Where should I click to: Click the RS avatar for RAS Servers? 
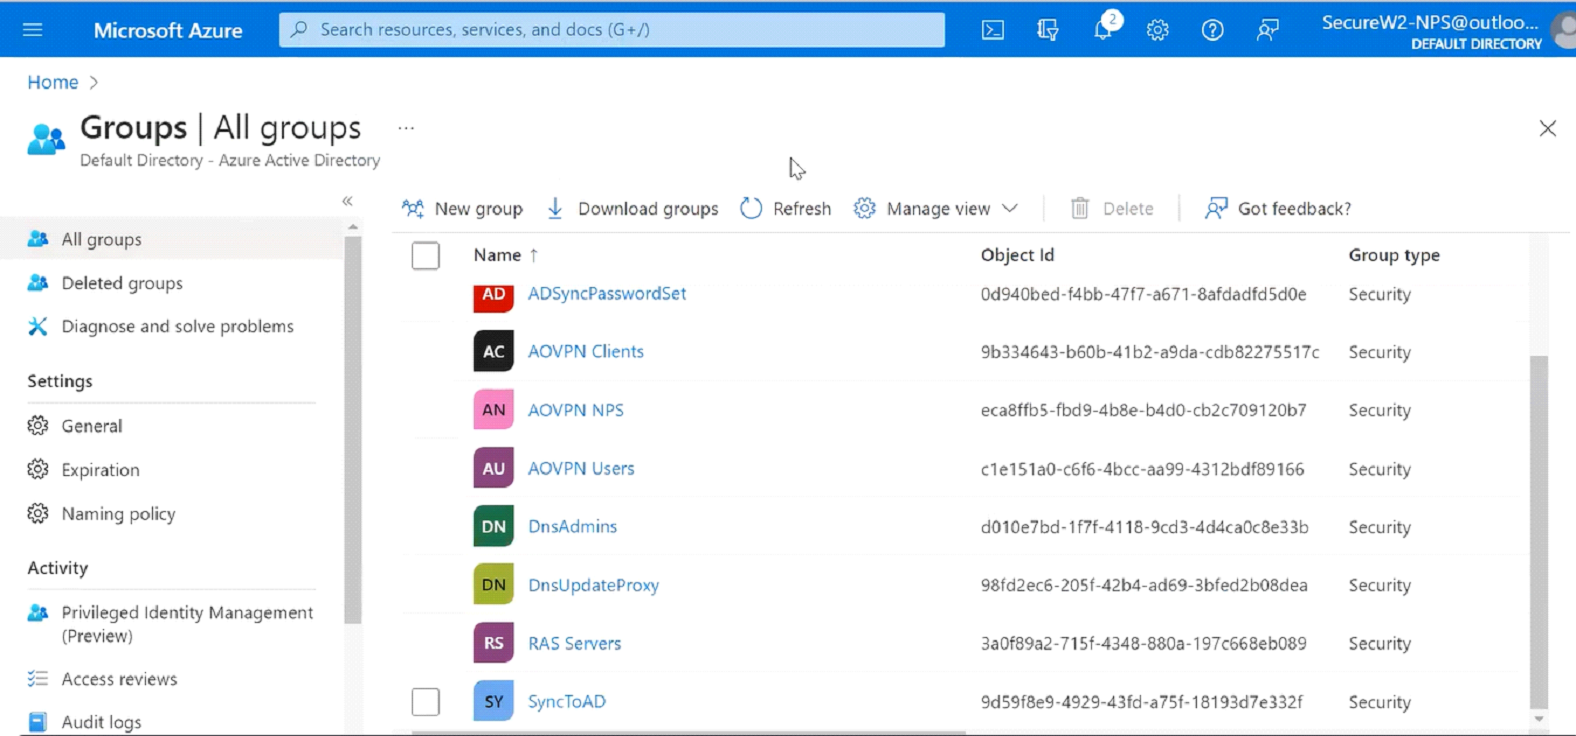tap(493, 643)
